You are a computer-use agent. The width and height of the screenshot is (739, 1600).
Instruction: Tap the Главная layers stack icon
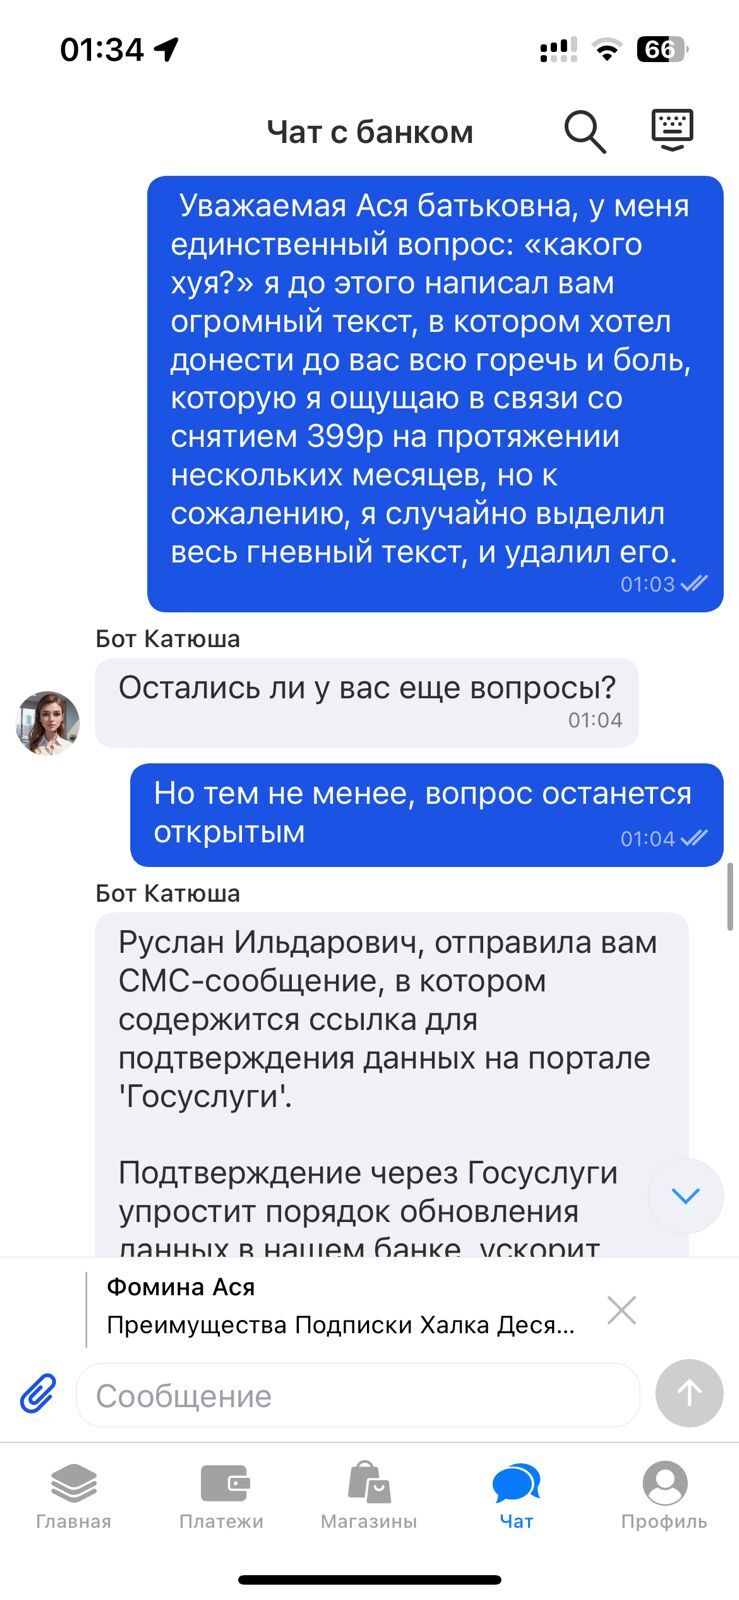click(x=73, y=1483)
